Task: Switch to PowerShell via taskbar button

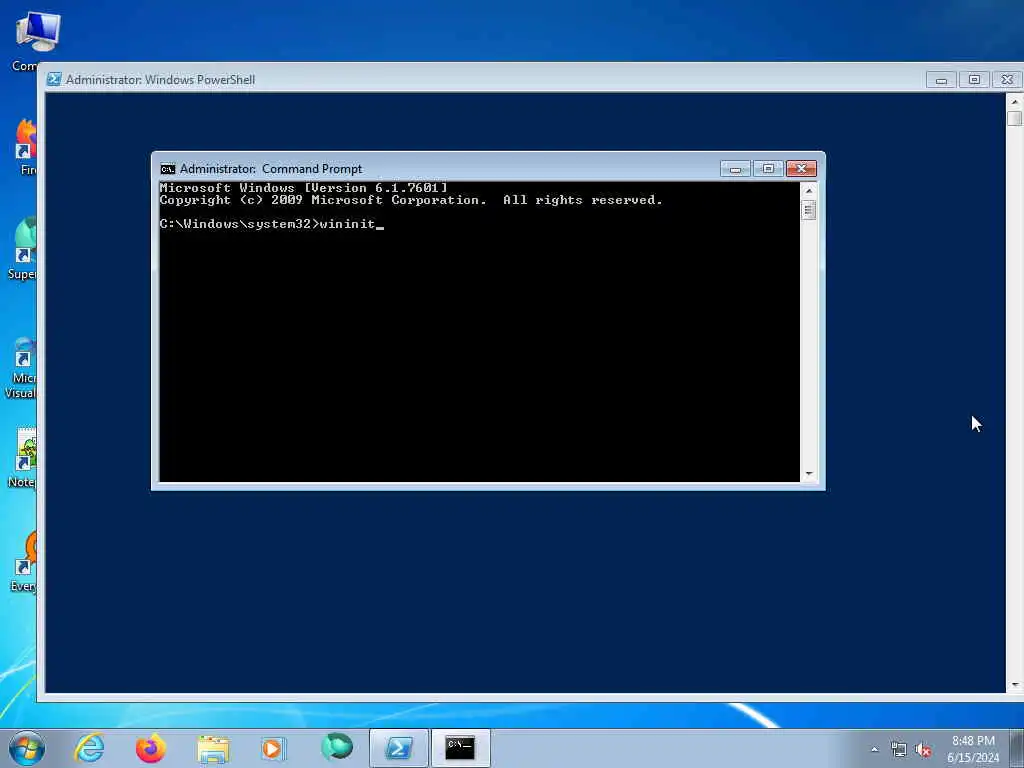Action: point(398,748)
